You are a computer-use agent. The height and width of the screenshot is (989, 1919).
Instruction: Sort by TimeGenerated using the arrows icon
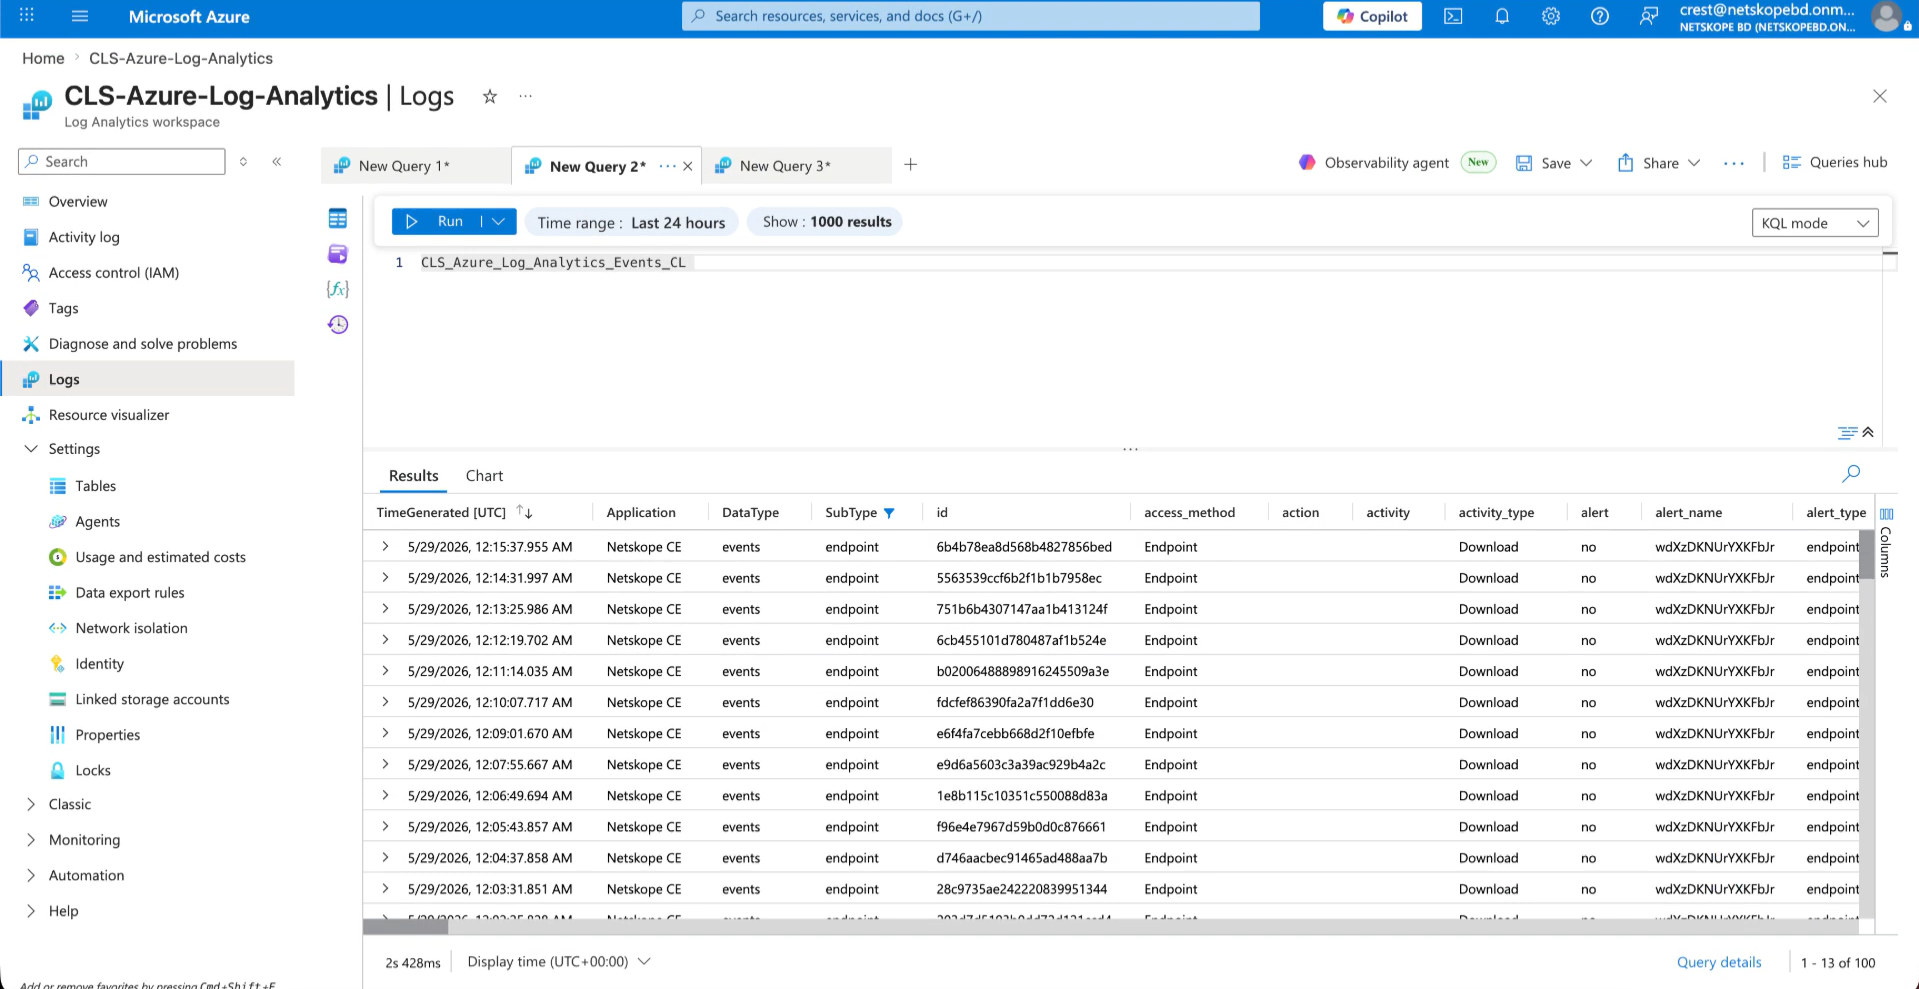click(x=525, y=512)
